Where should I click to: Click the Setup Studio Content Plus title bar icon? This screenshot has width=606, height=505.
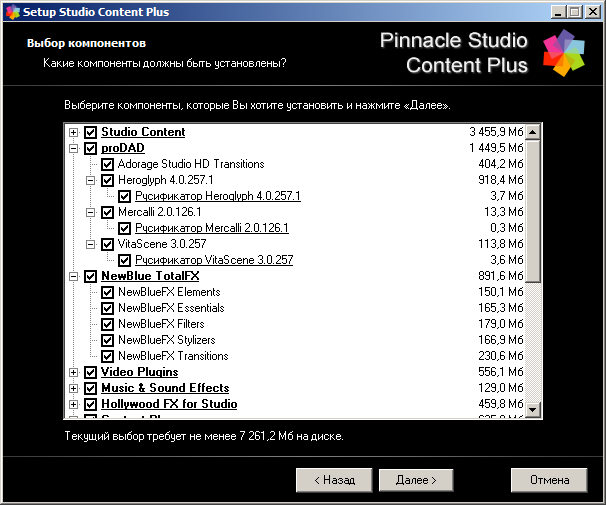pyautogui.click(x=13, y=12)
